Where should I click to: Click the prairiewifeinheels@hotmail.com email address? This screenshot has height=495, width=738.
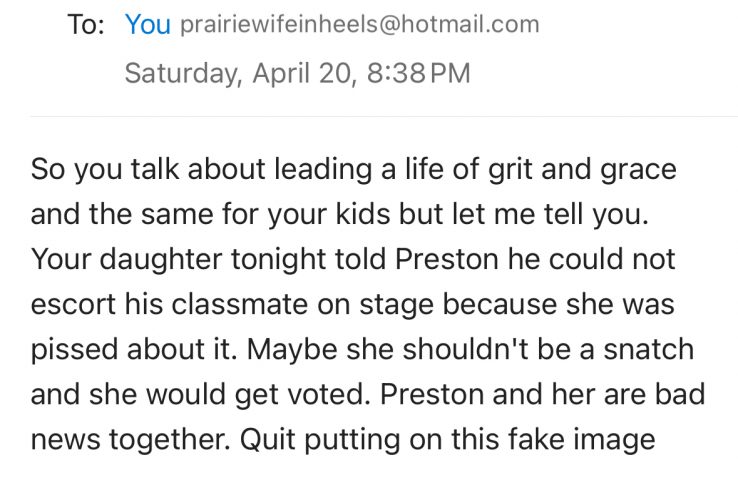[x=358, y=25]
